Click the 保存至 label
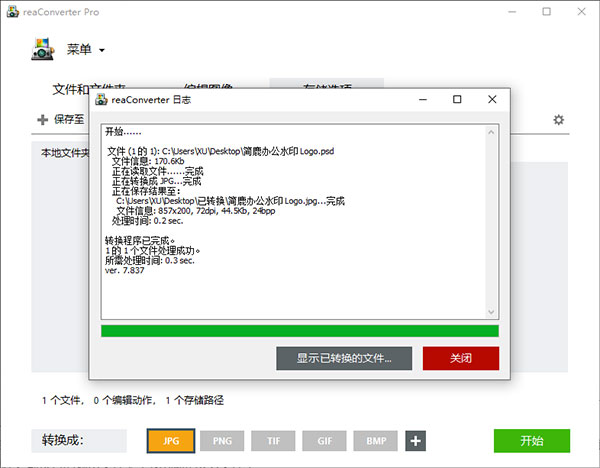 click(x=69, y=119)
